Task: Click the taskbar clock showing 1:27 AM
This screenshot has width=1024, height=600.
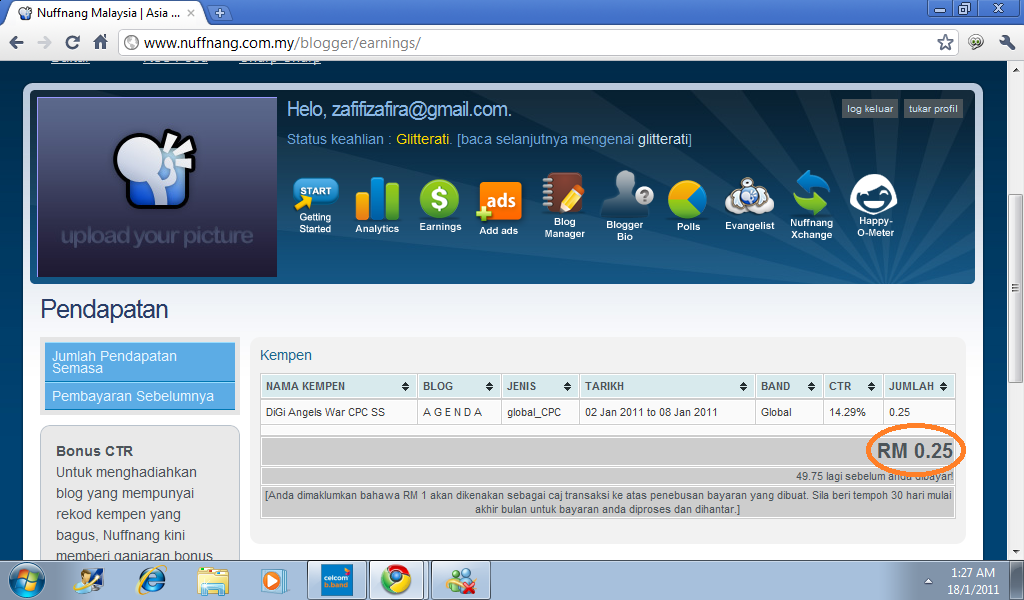Action: [x=972, y=573]
